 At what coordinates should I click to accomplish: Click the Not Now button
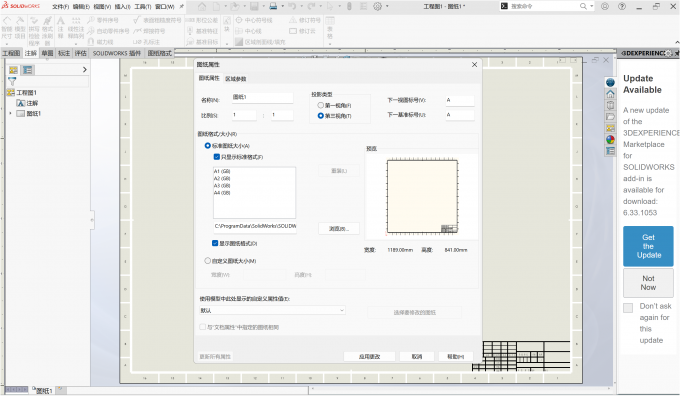[x=648, y=283]
